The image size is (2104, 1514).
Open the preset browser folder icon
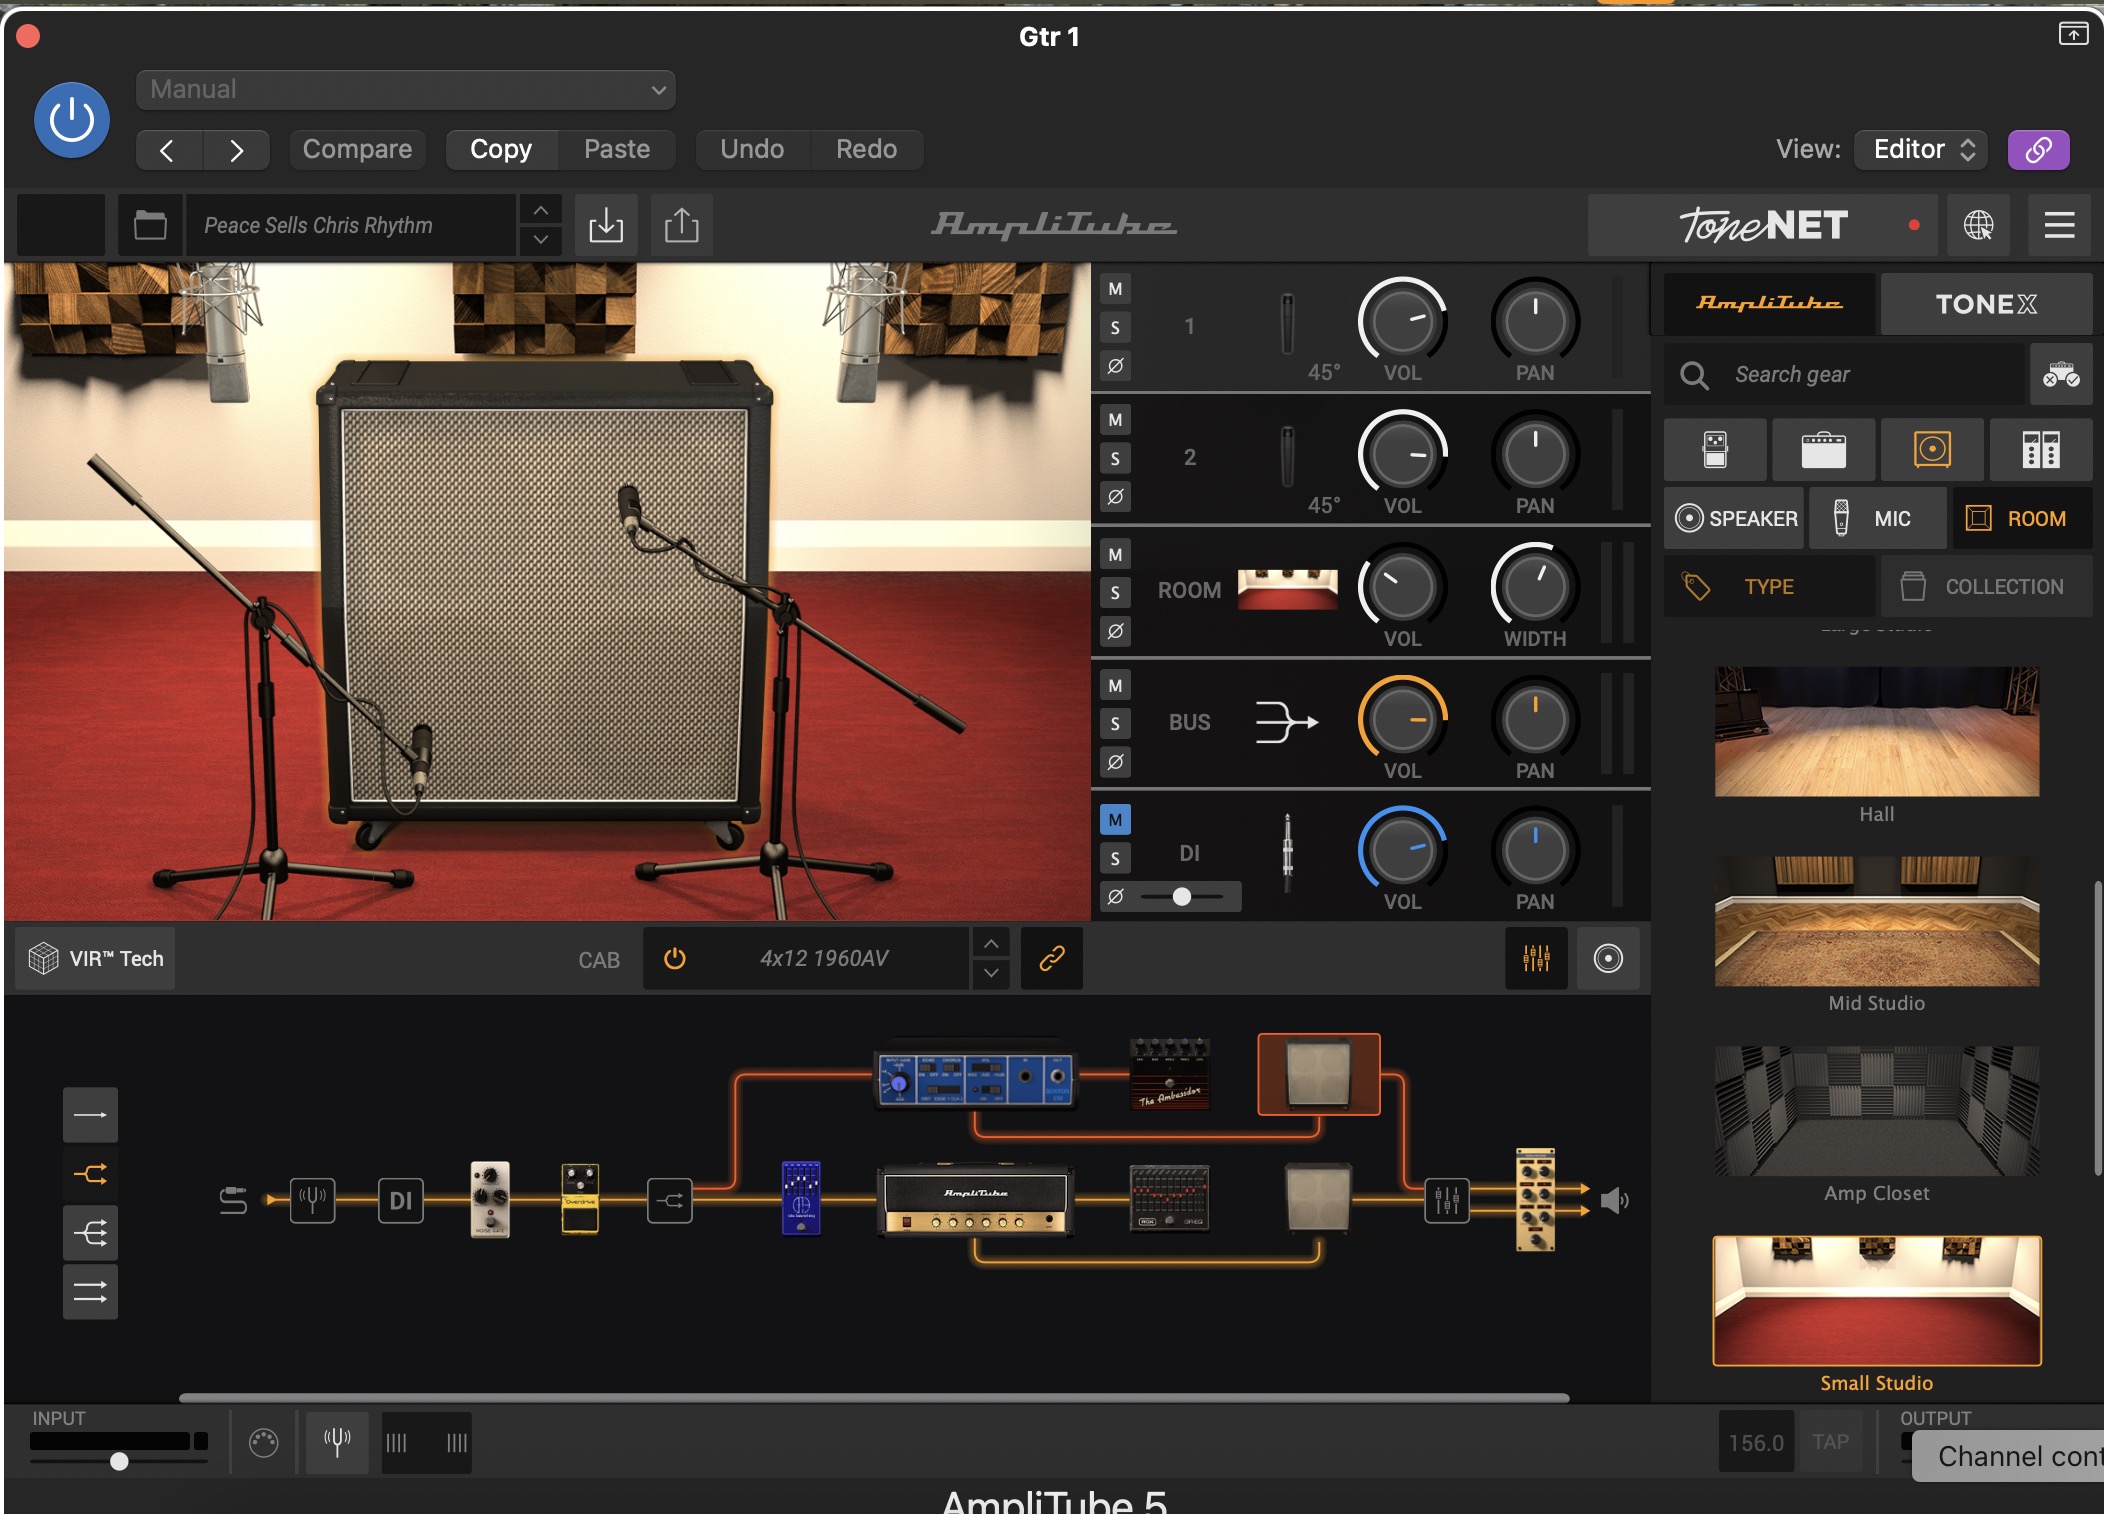point(150,225)
